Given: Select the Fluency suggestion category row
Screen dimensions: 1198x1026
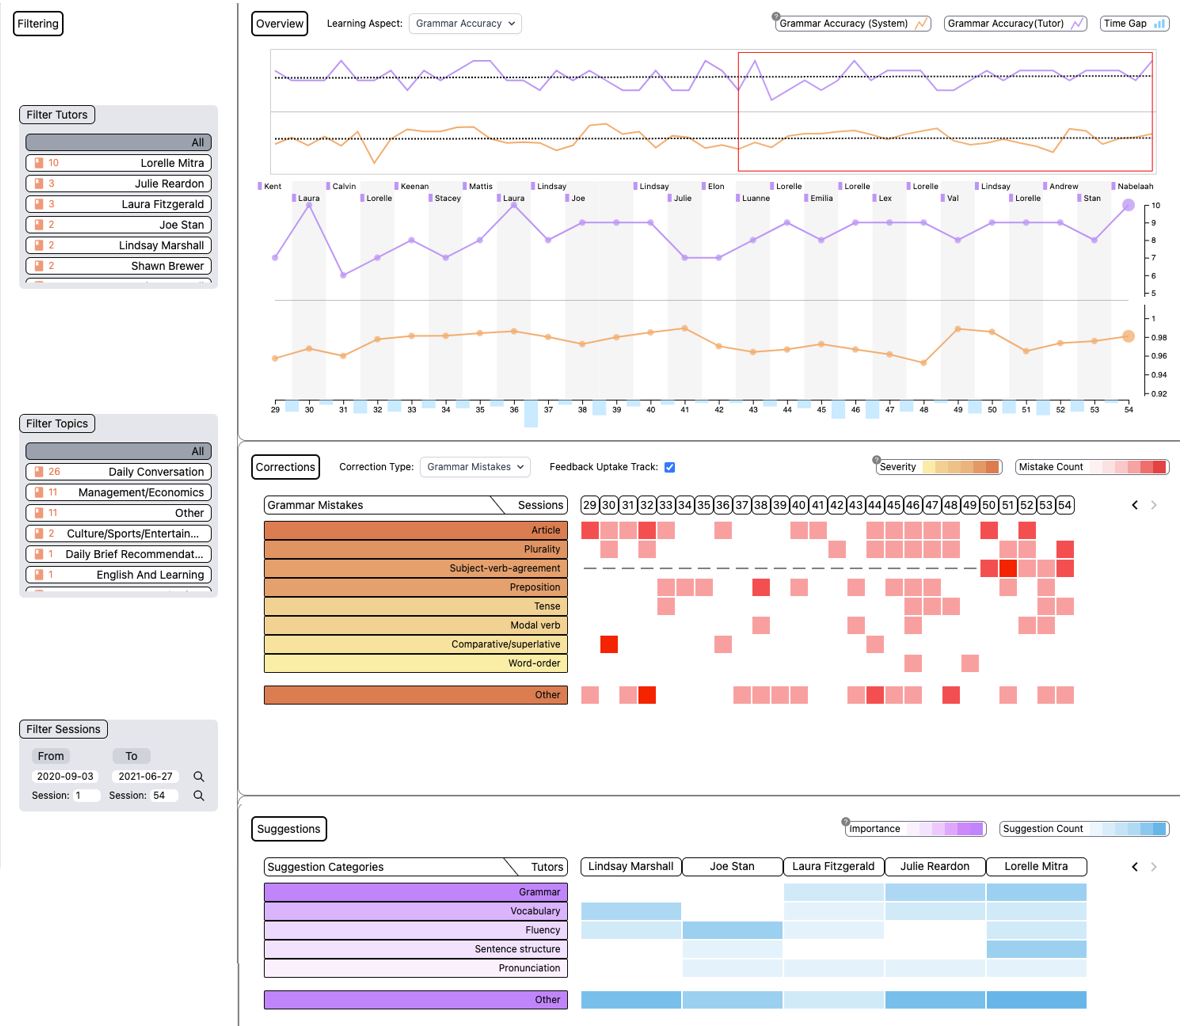Looking at the screenshot, I should (416, 931).
